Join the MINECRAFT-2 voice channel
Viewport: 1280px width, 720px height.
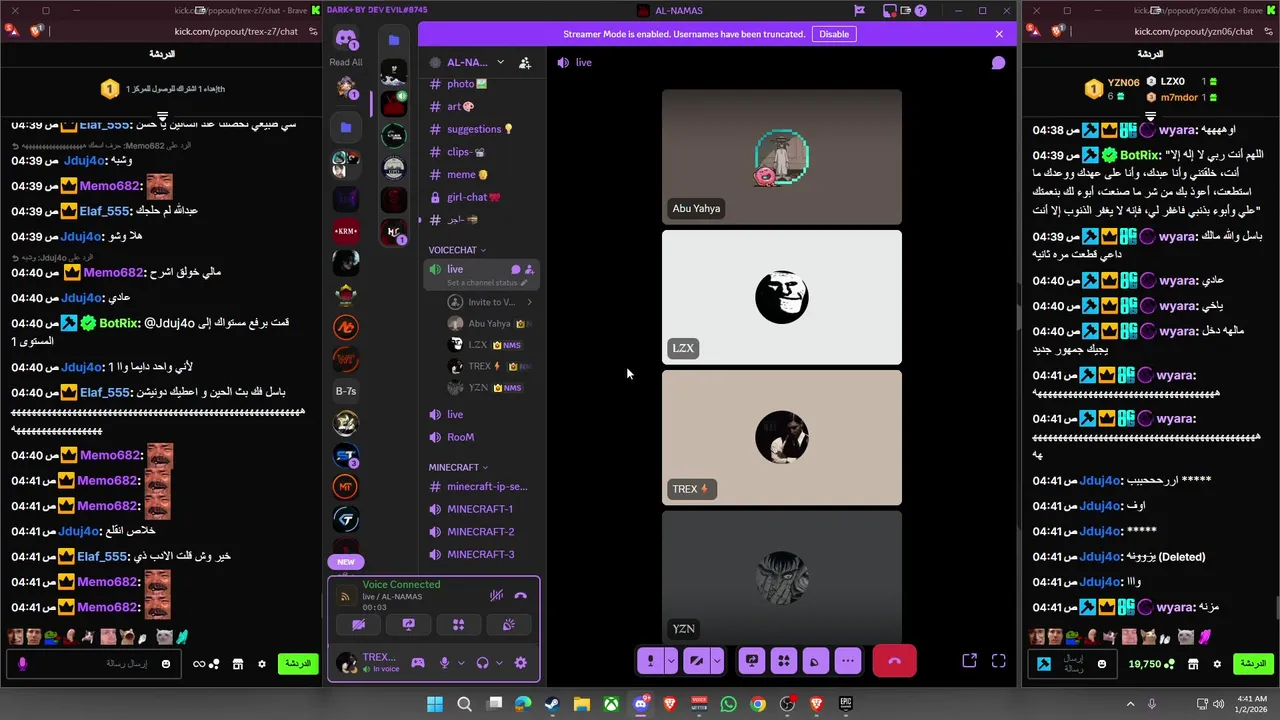[479, 532]
